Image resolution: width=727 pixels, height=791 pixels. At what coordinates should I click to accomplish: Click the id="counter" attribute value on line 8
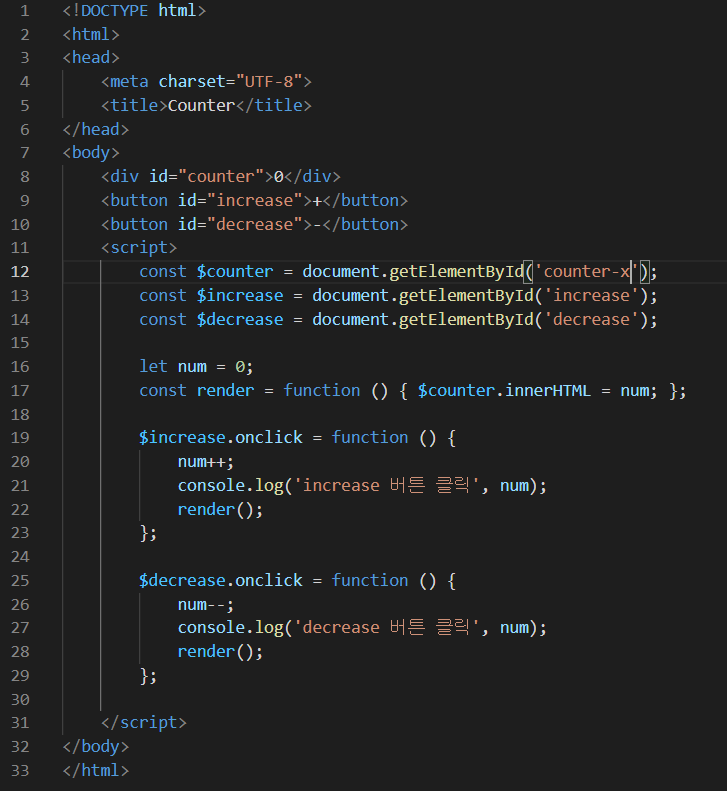click(x=221, y=177)
